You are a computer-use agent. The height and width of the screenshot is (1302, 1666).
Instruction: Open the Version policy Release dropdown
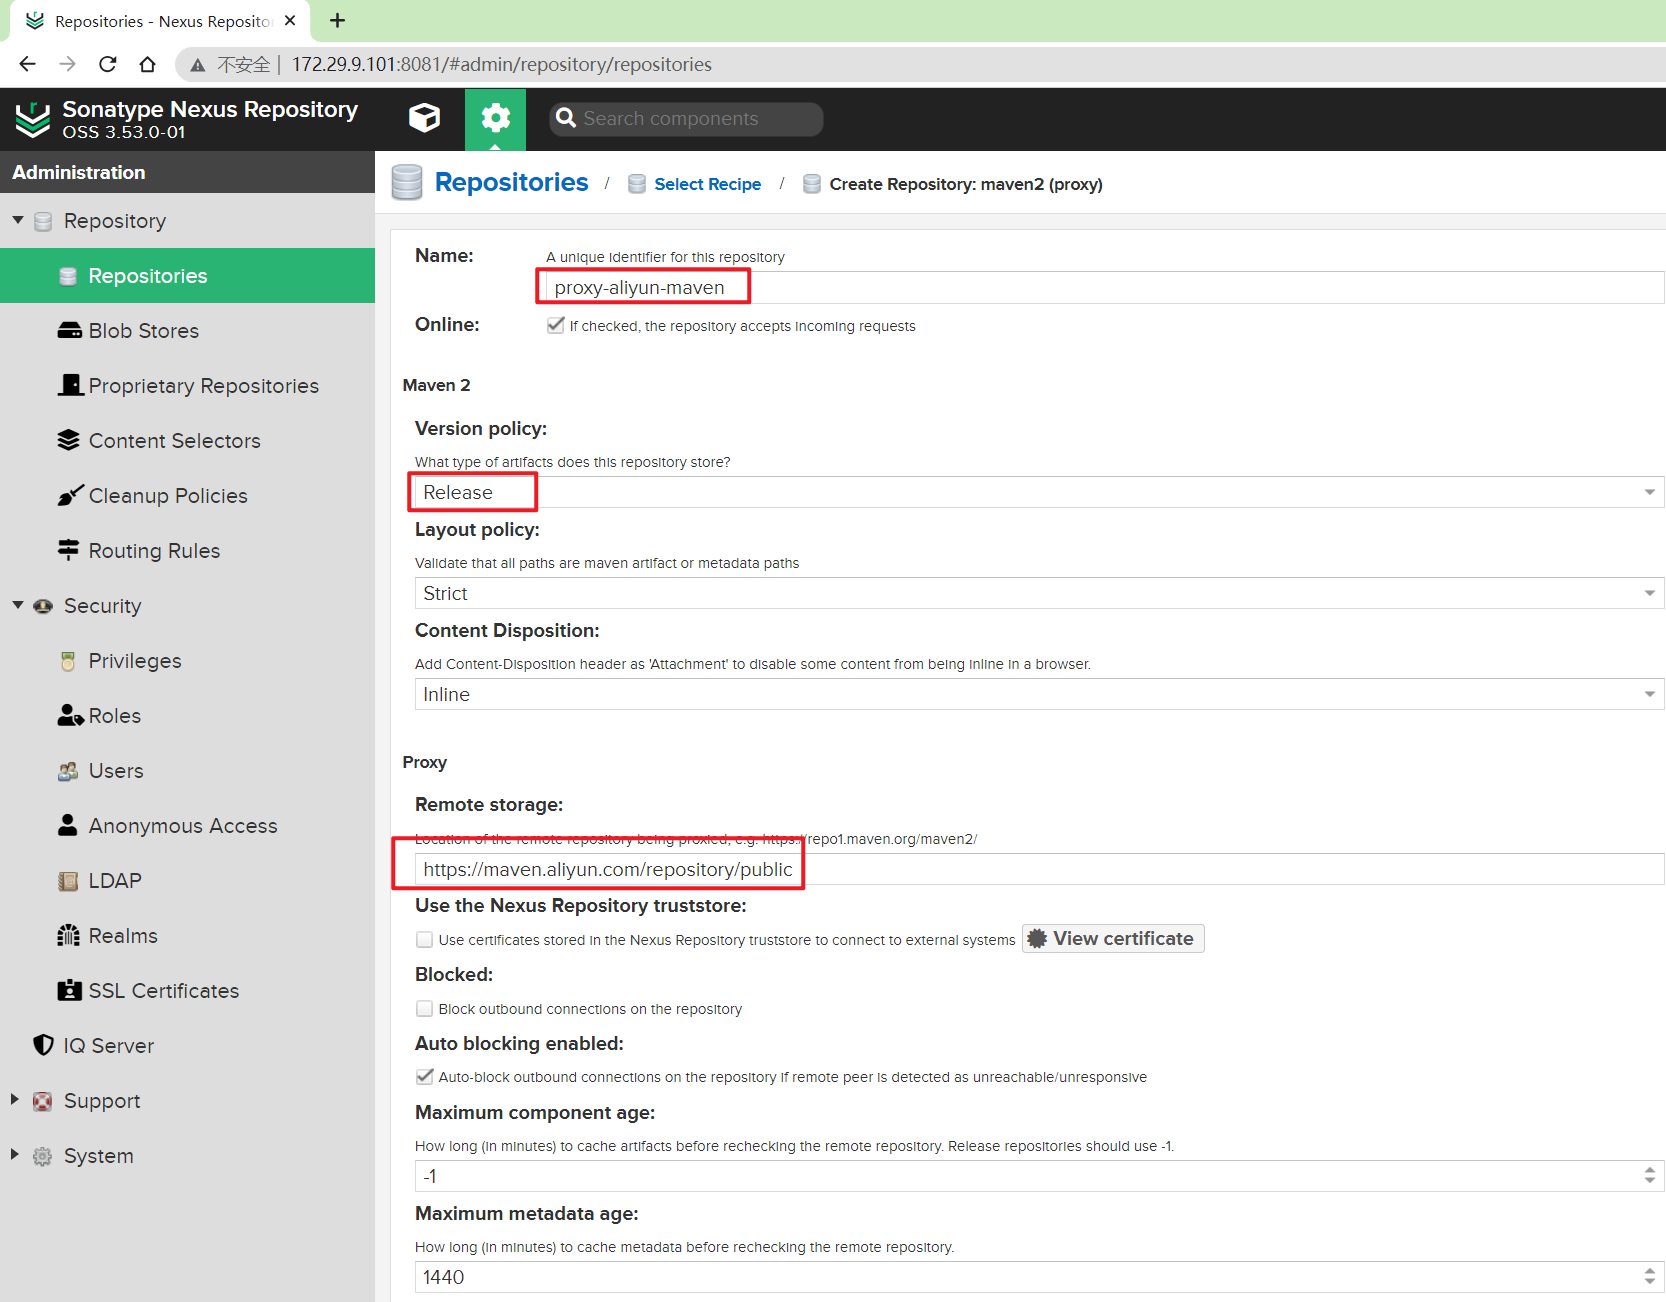click(1039, 492)
